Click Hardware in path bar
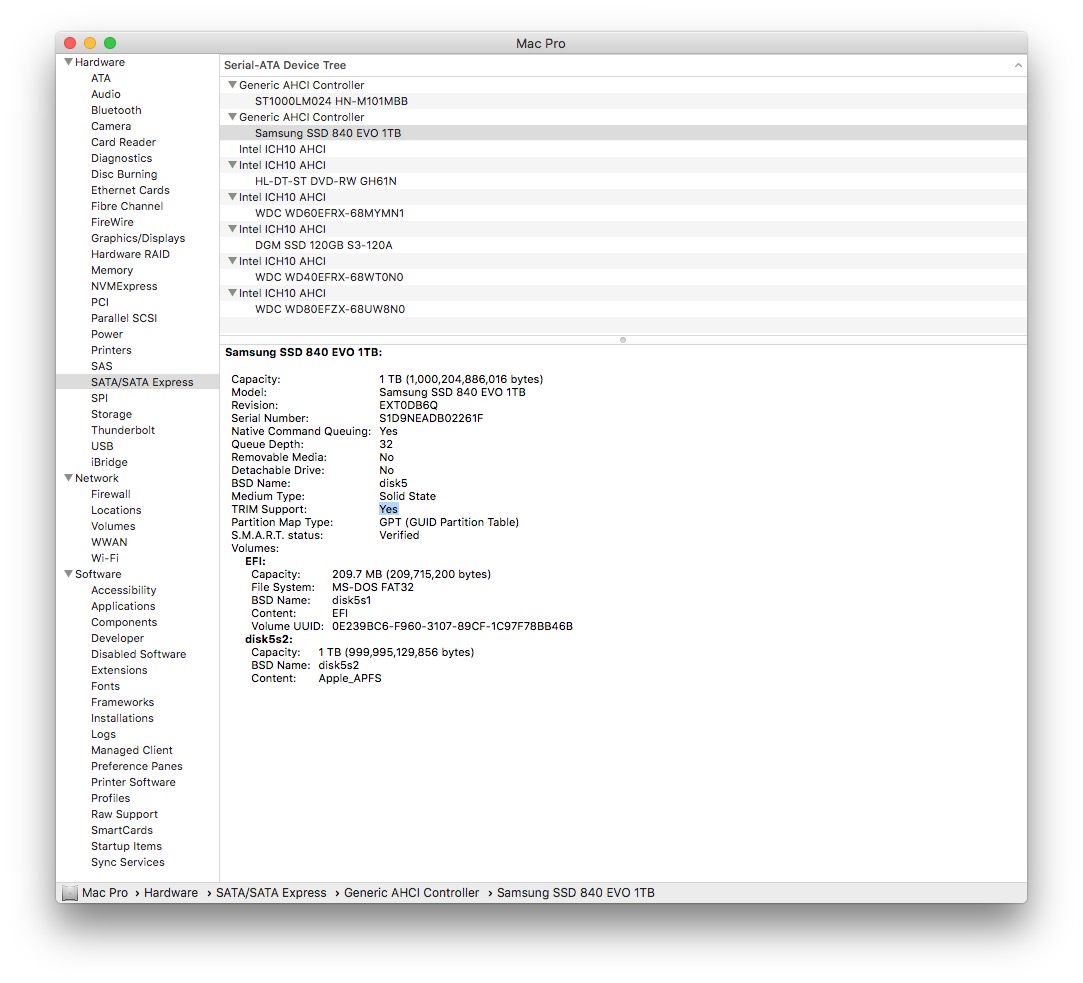The image size is (1083, 983). [171, 893]
